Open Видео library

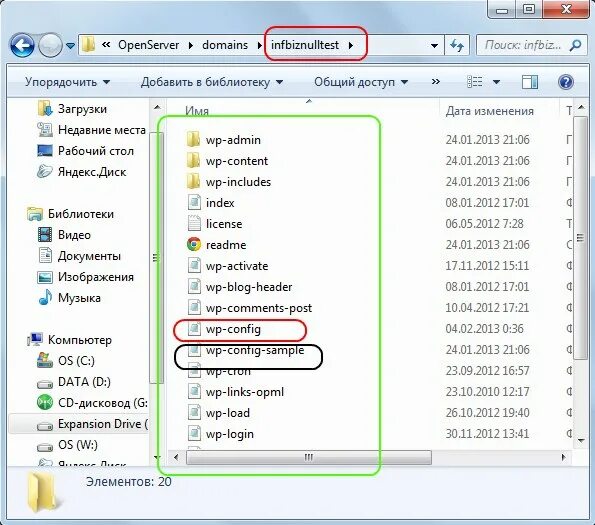[74, 235]
